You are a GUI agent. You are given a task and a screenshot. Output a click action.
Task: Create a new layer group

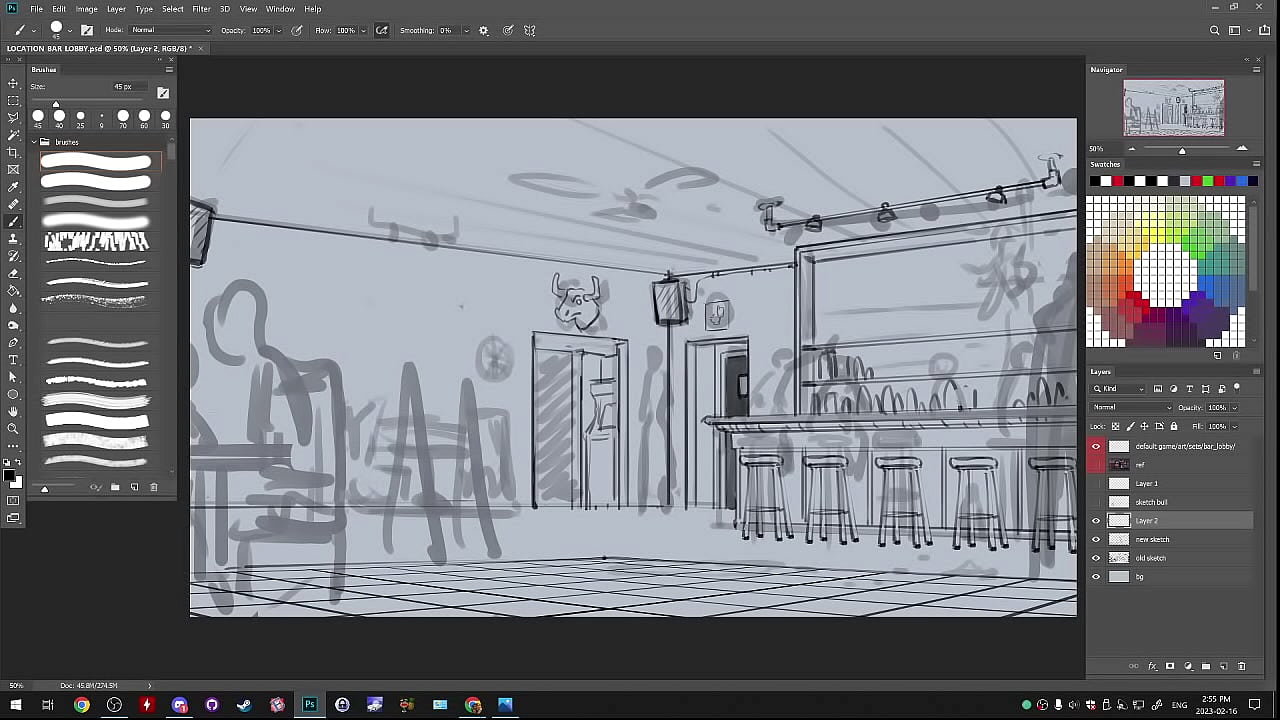click(1206, 666)
